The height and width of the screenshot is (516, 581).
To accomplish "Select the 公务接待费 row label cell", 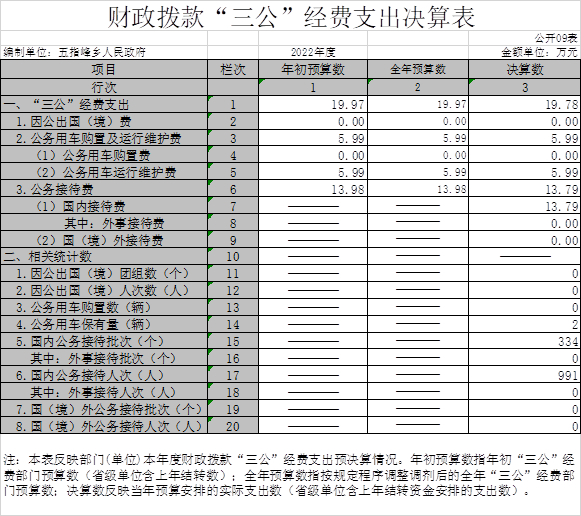I will [104, 189].
